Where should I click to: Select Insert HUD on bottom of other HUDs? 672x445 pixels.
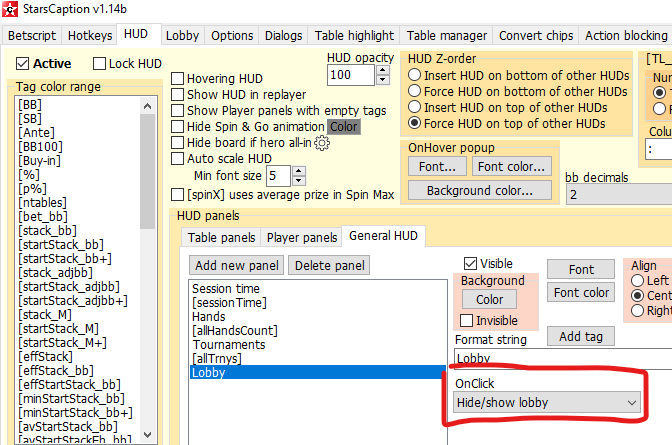pyautogui.click(x=414, y=75)
